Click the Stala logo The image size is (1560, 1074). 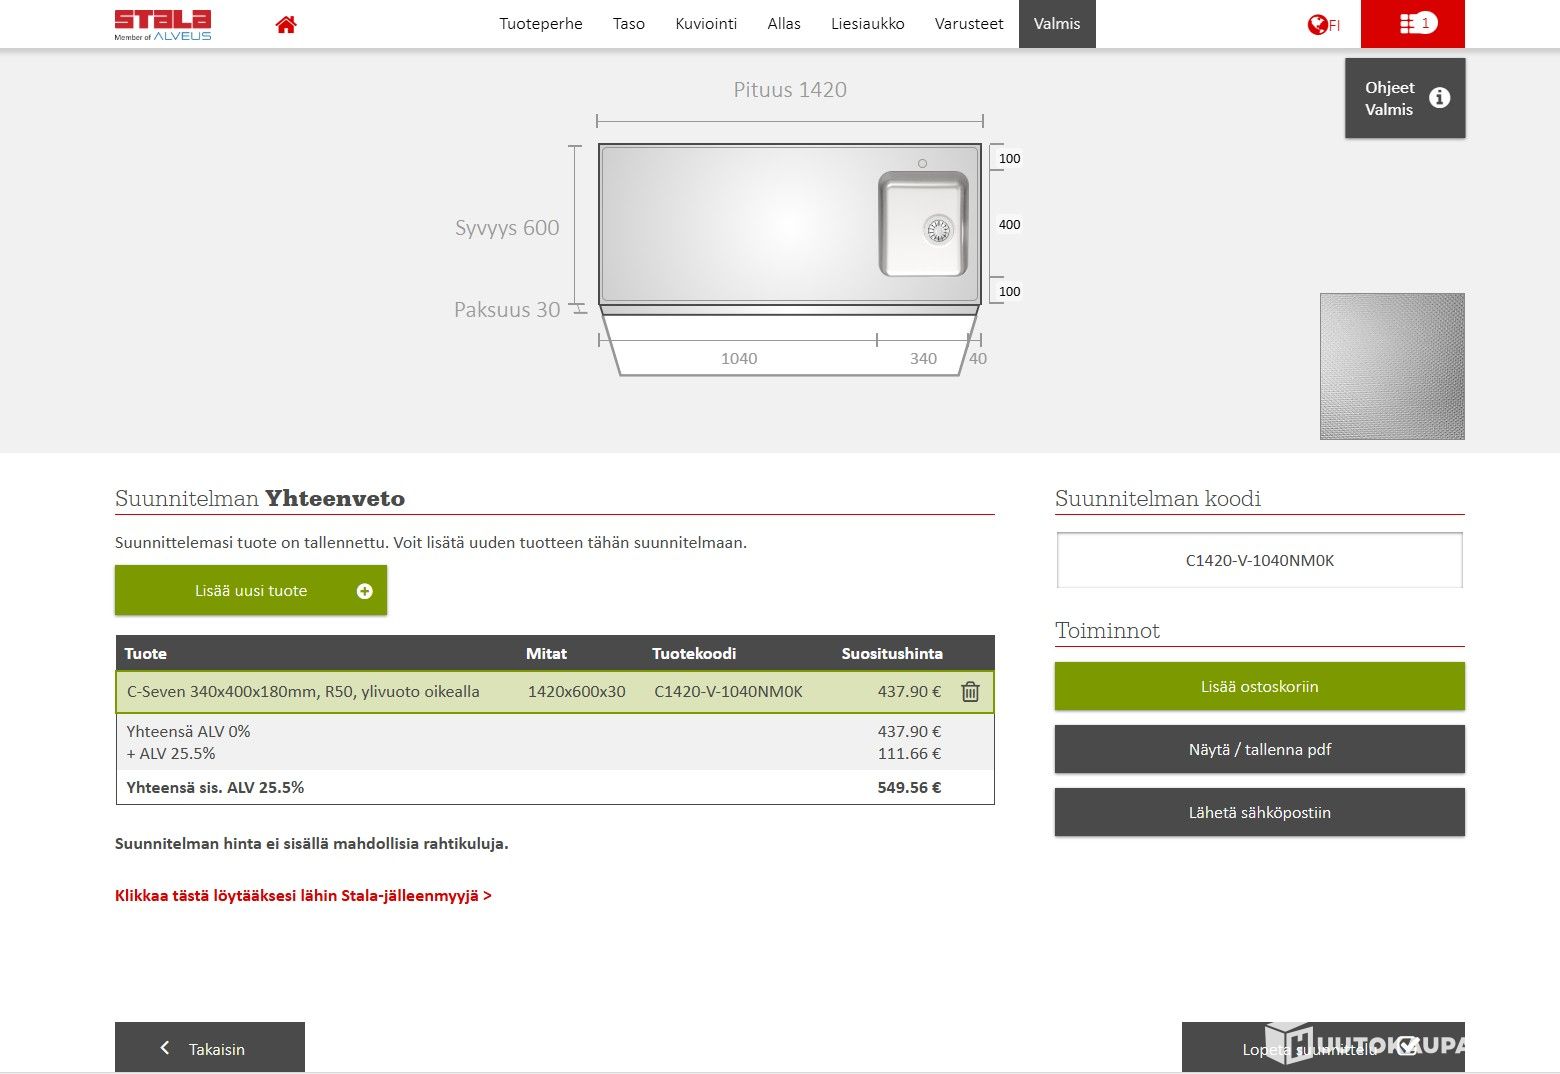pyautogui.click(x=163, y=24)
